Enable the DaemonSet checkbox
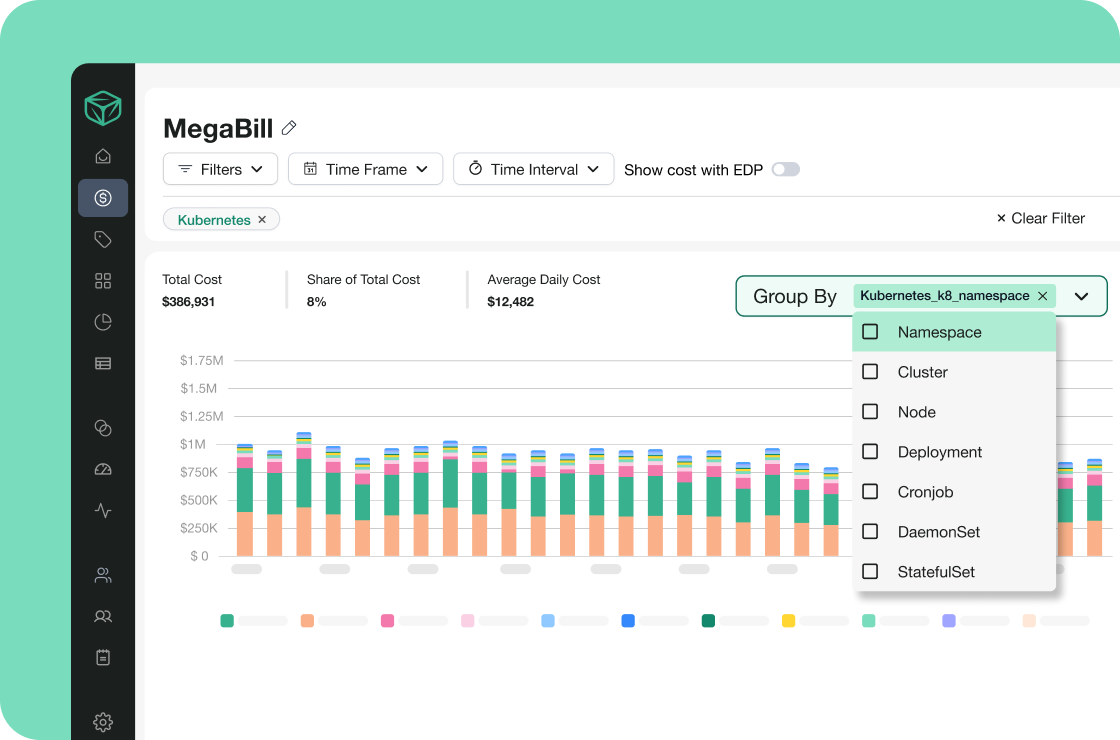1120x740 pixels. (x=870, y=532)
